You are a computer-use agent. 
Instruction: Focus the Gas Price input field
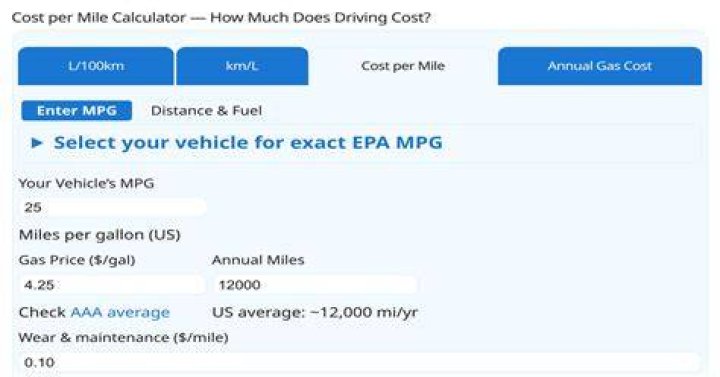point(112,285)
